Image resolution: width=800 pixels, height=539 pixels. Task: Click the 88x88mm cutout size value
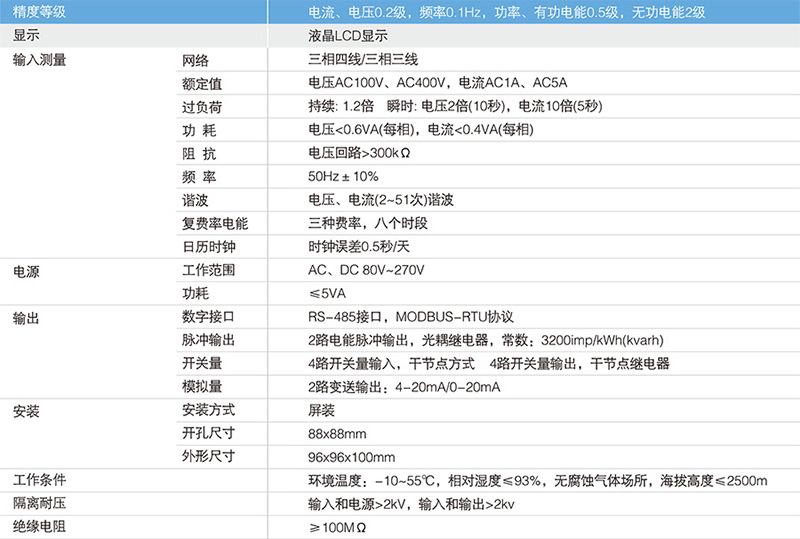(x=337, y=434)
